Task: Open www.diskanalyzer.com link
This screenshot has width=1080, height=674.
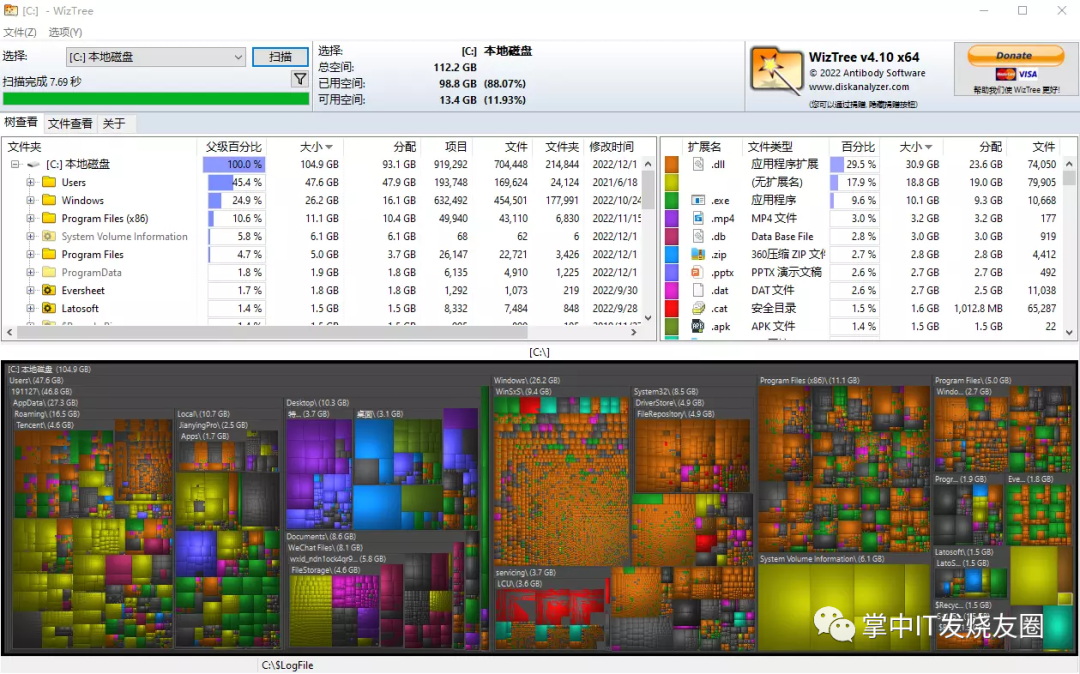Action: click(859, 87)
